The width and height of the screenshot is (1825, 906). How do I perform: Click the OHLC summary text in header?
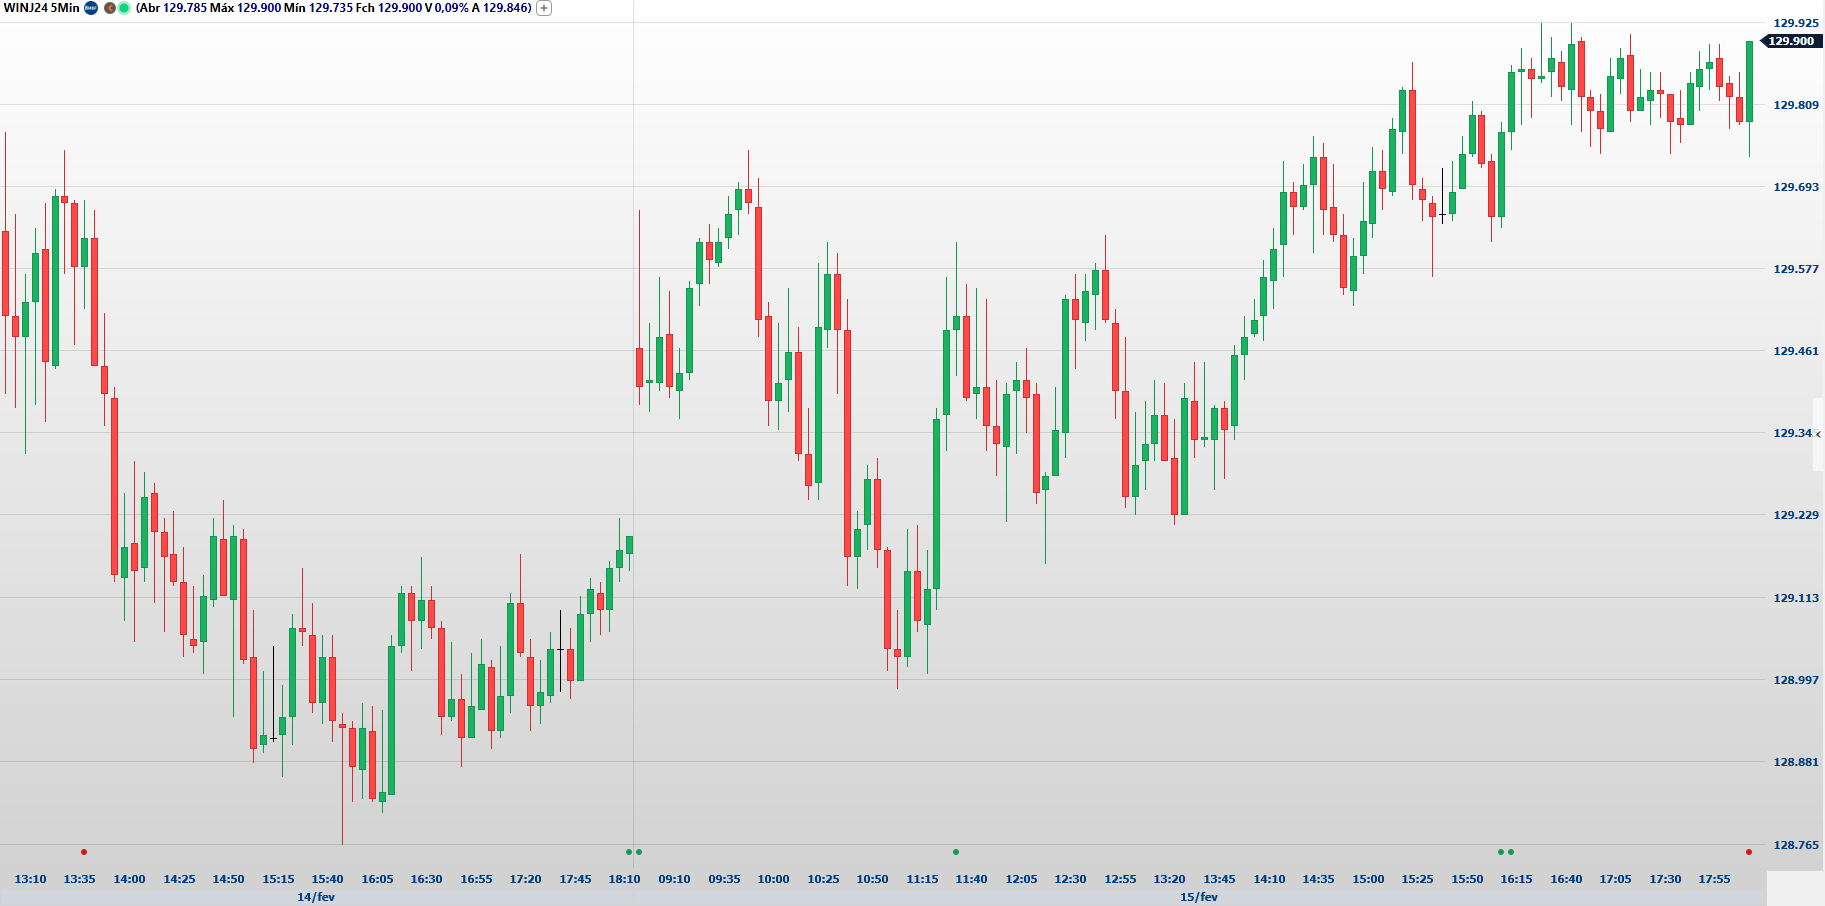[334, 8]
